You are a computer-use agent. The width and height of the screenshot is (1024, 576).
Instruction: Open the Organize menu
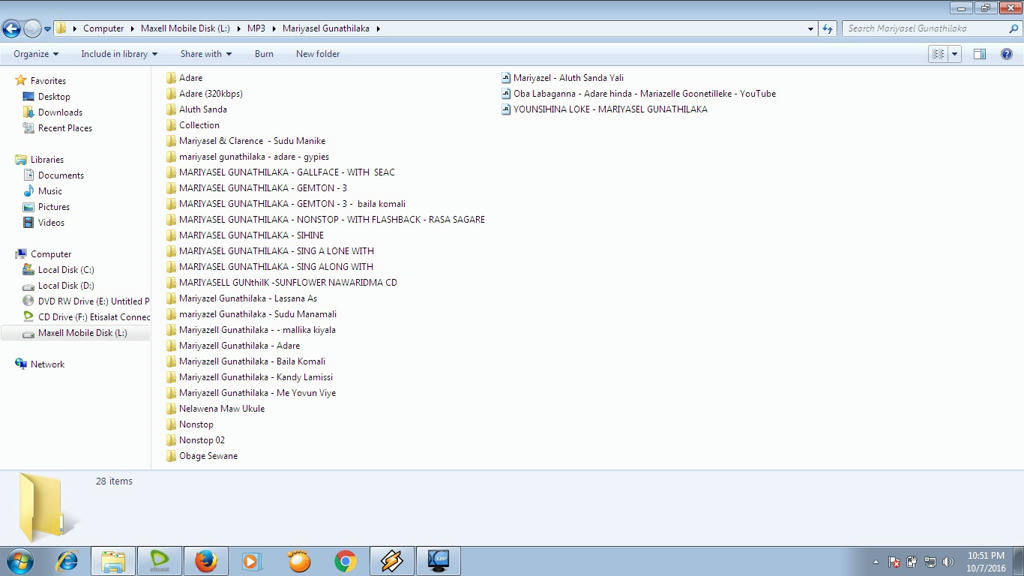(36, 54)
